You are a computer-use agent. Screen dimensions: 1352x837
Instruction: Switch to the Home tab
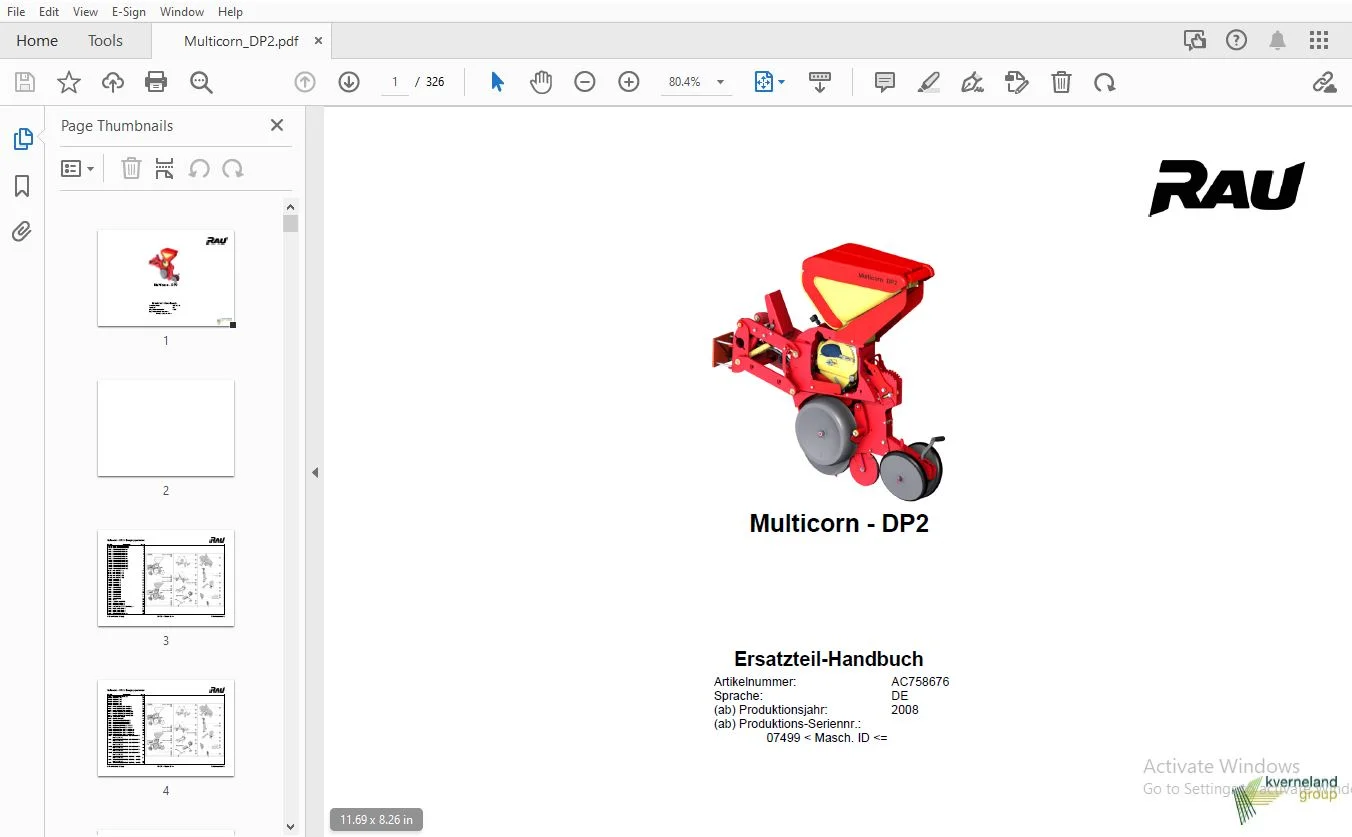point(37,41)
